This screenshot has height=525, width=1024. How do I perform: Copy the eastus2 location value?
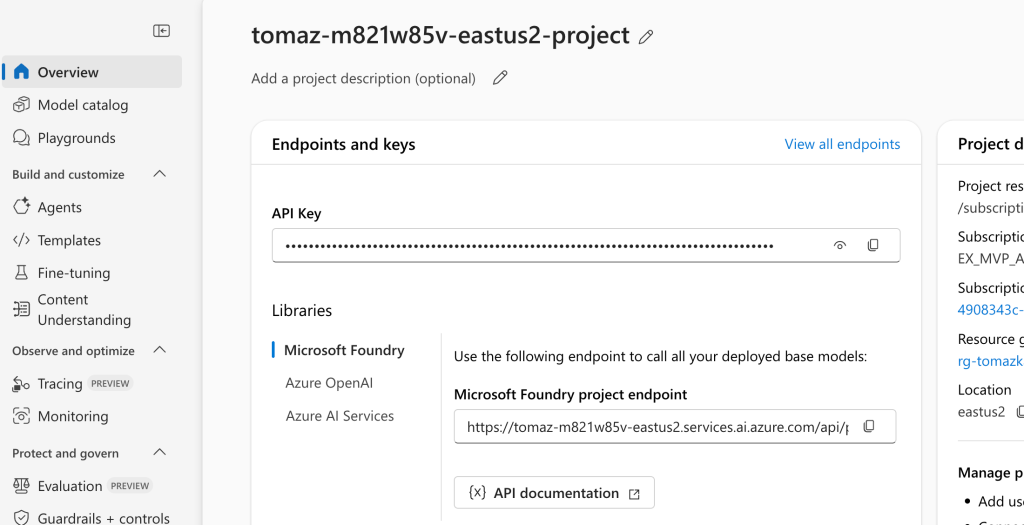(x=1019, y=412)
